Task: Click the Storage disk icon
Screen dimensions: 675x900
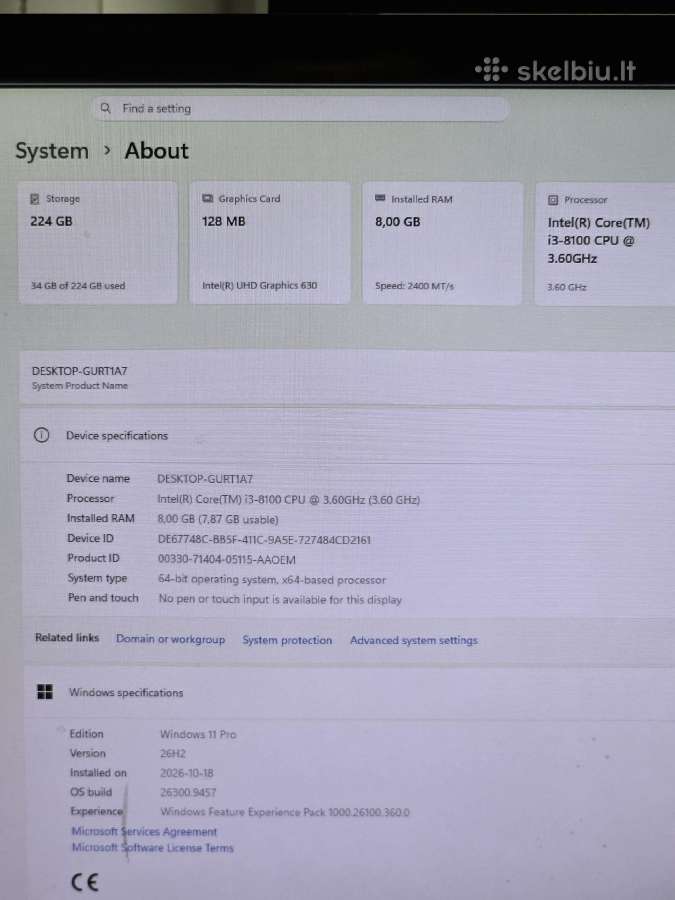Action: (34, 199)
